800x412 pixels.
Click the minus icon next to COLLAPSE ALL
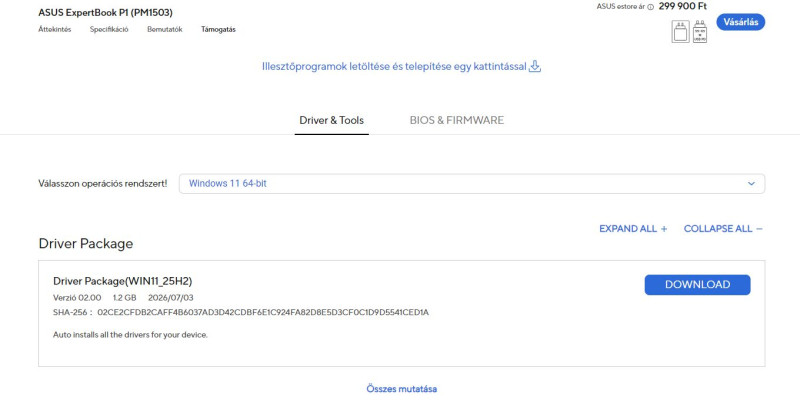(759, 229)
